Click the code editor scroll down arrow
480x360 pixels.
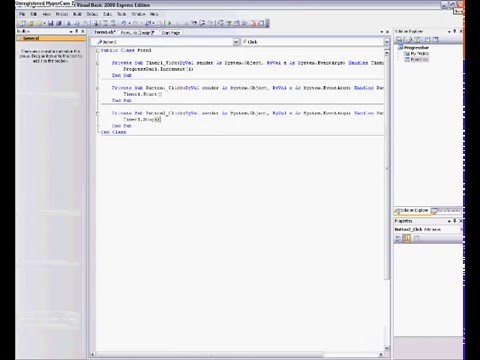tap(387, 348)
